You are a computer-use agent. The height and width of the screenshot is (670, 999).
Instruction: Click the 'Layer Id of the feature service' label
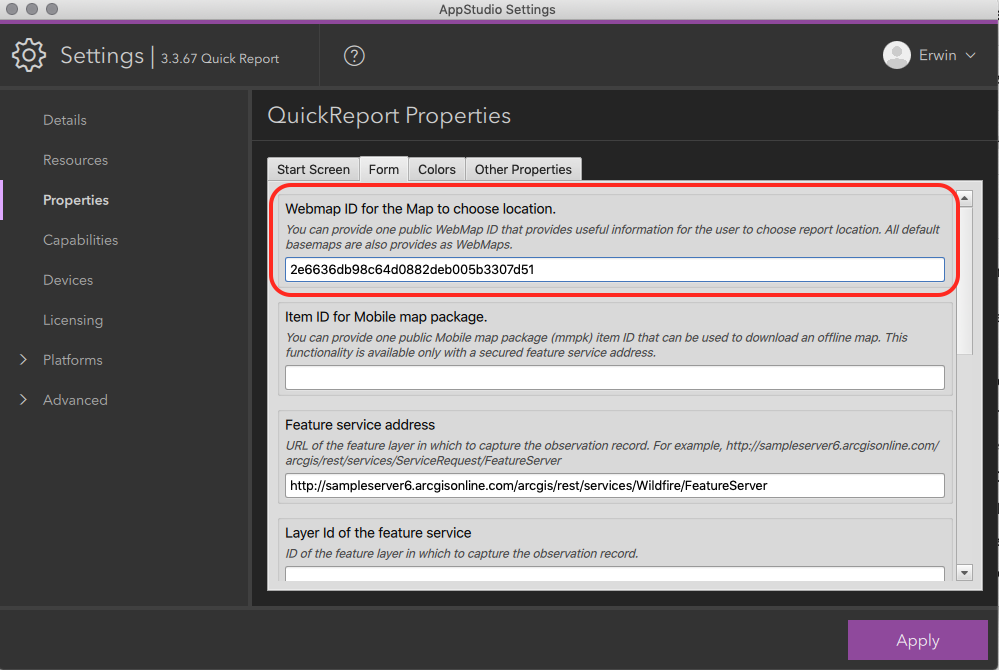pyautogui.click(x=378, y=533)
